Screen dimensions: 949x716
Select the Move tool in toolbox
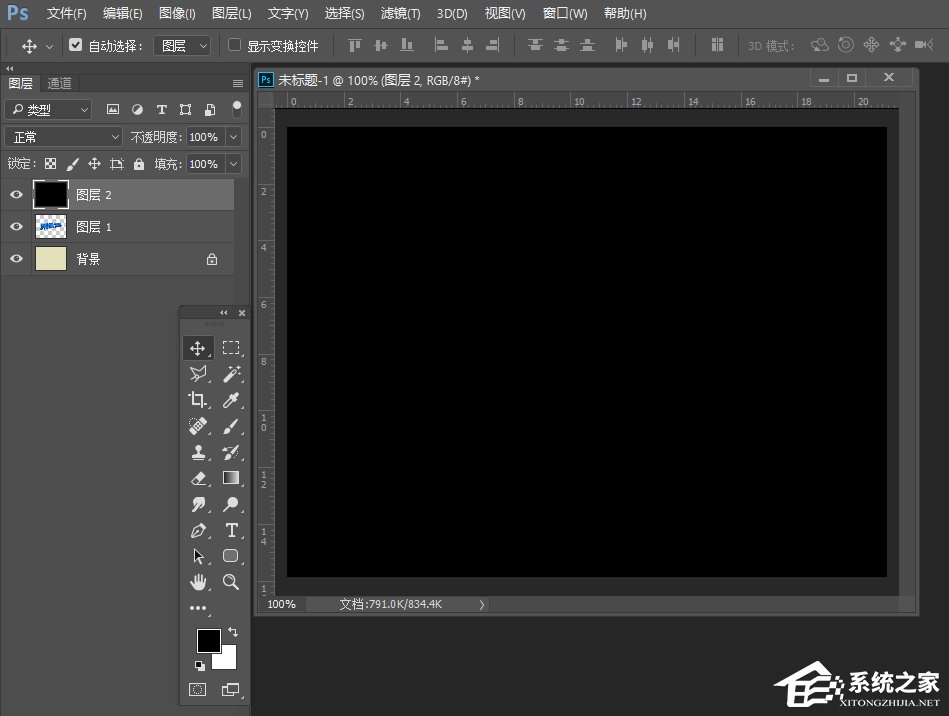198,348
